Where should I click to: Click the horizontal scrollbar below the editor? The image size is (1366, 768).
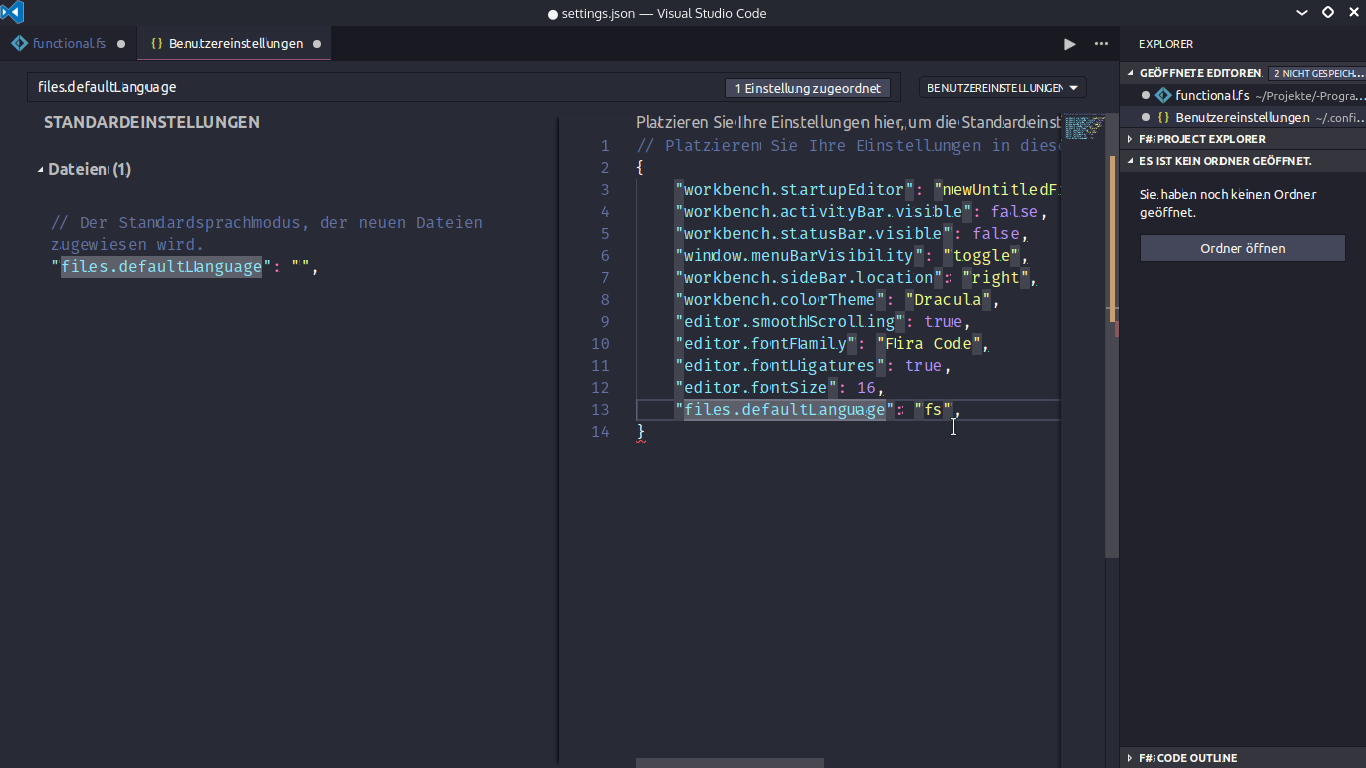(x=730, y=763)
